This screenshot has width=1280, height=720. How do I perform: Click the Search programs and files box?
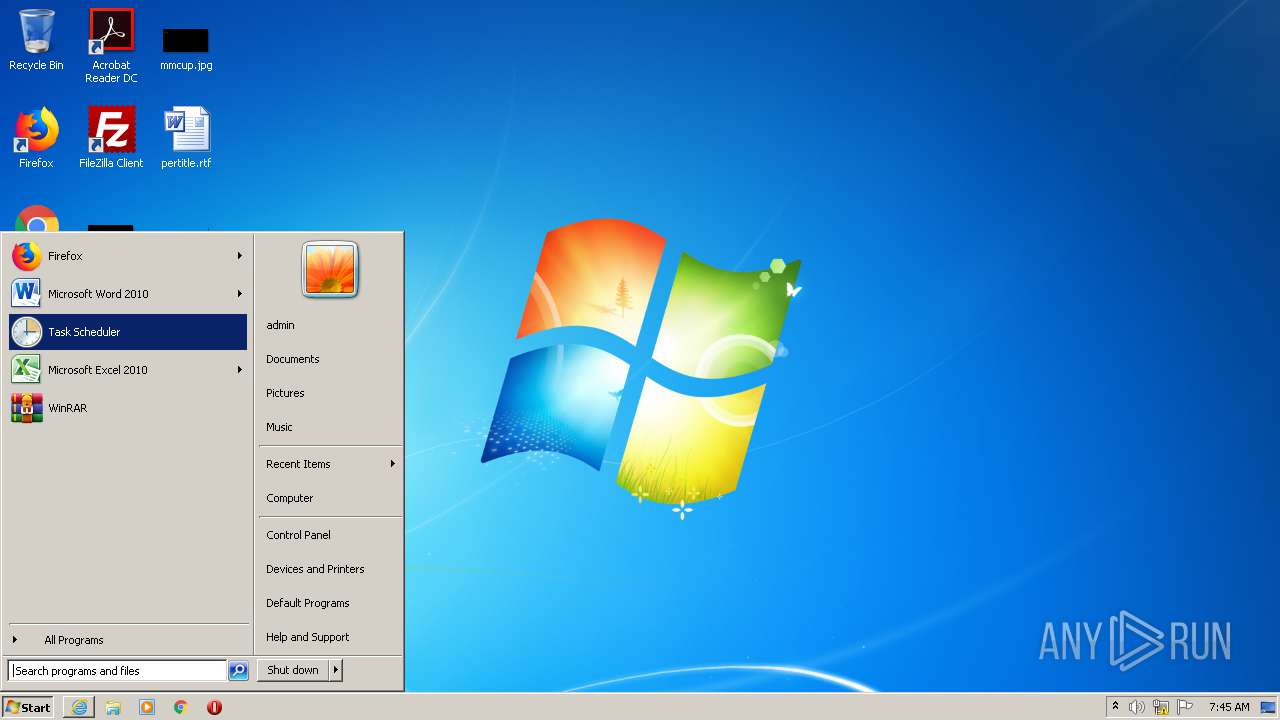point(117,671)
